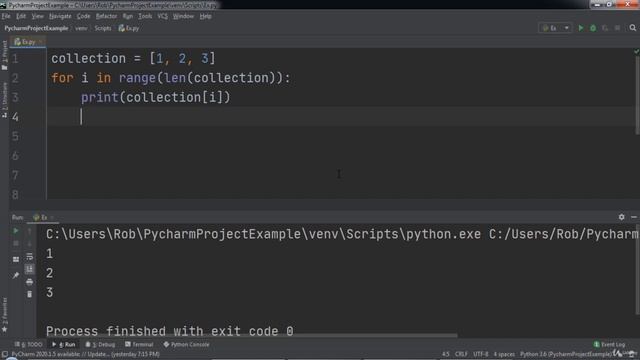Click the Print icon in Run console
Image resolution: width=640 pixels, height=360 pixels.
(x=29, y=282)
